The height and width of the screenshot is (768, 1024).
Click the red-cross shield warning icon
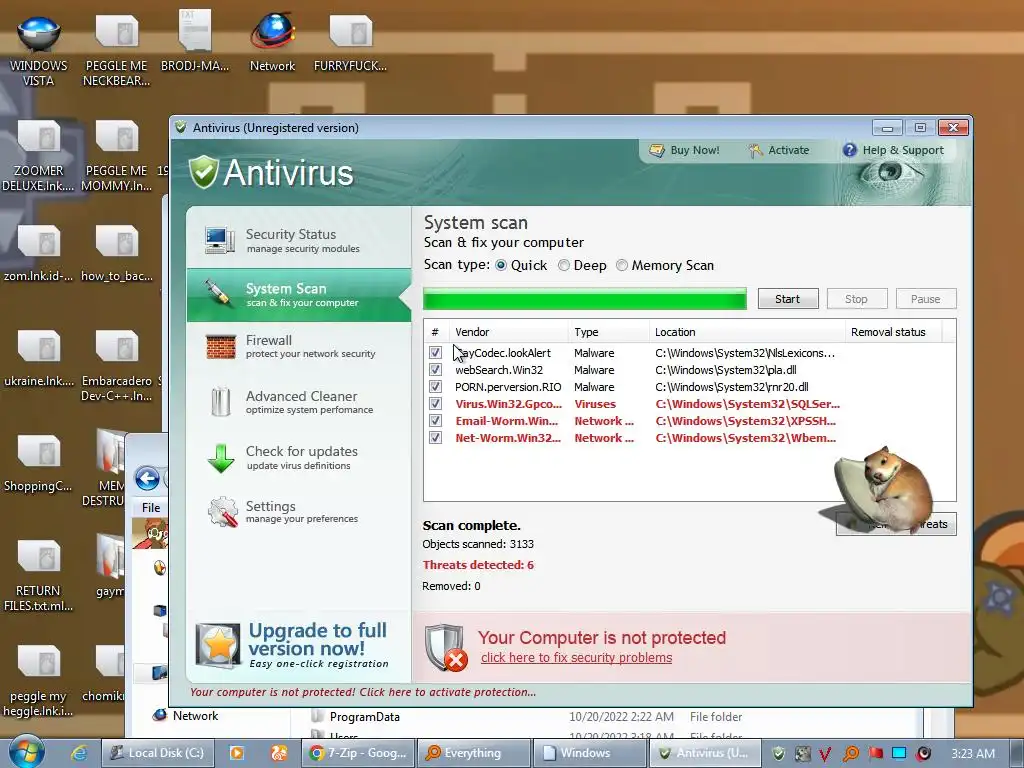coord(446,648)
